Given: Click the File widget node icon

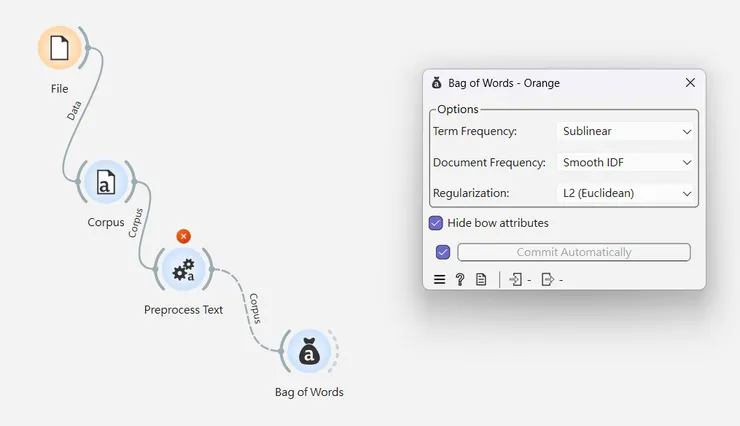Looking at the screenshot, I should 60,47.
